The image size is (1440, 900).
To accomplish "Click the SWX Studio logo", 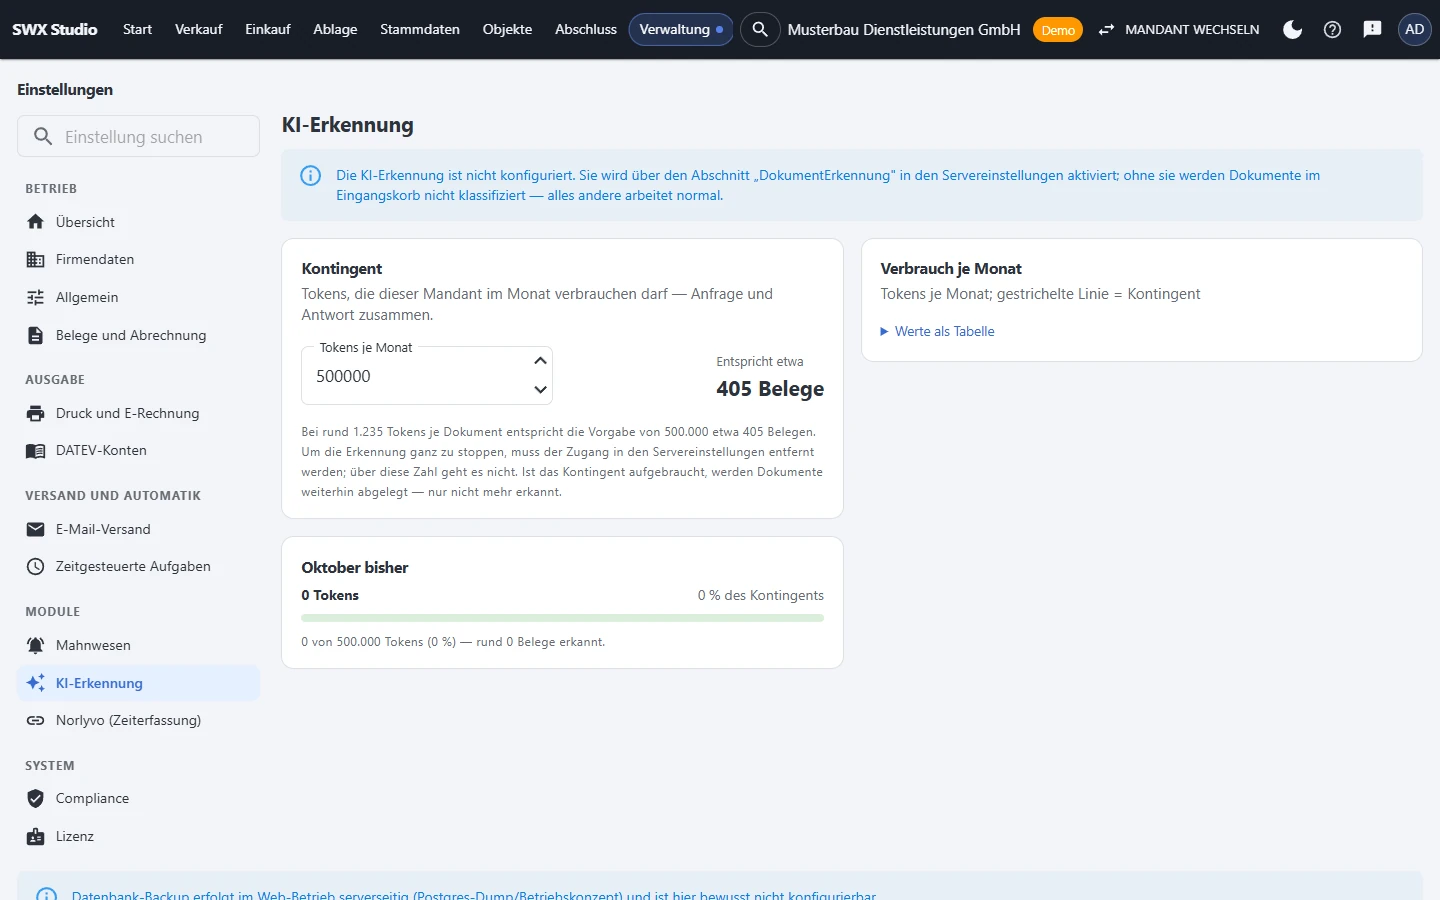I will point(55,29).
